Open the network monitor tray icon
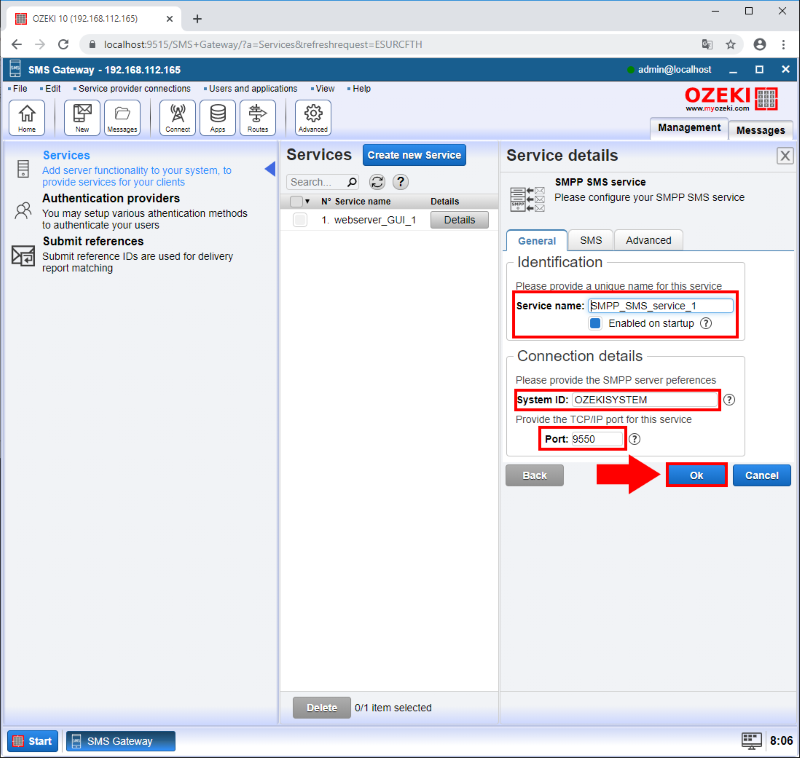Screen dimensions: 800x758 751,741
